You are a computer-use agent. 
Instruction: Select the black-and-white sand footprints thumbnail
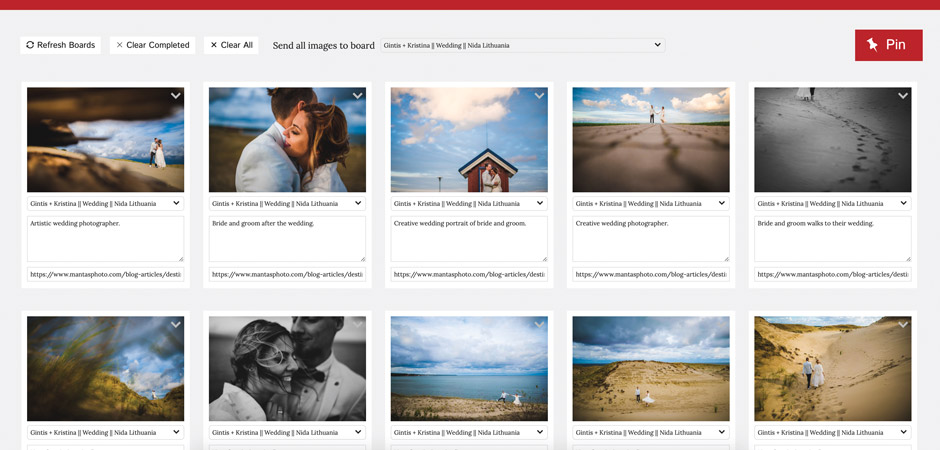(833, 140)
